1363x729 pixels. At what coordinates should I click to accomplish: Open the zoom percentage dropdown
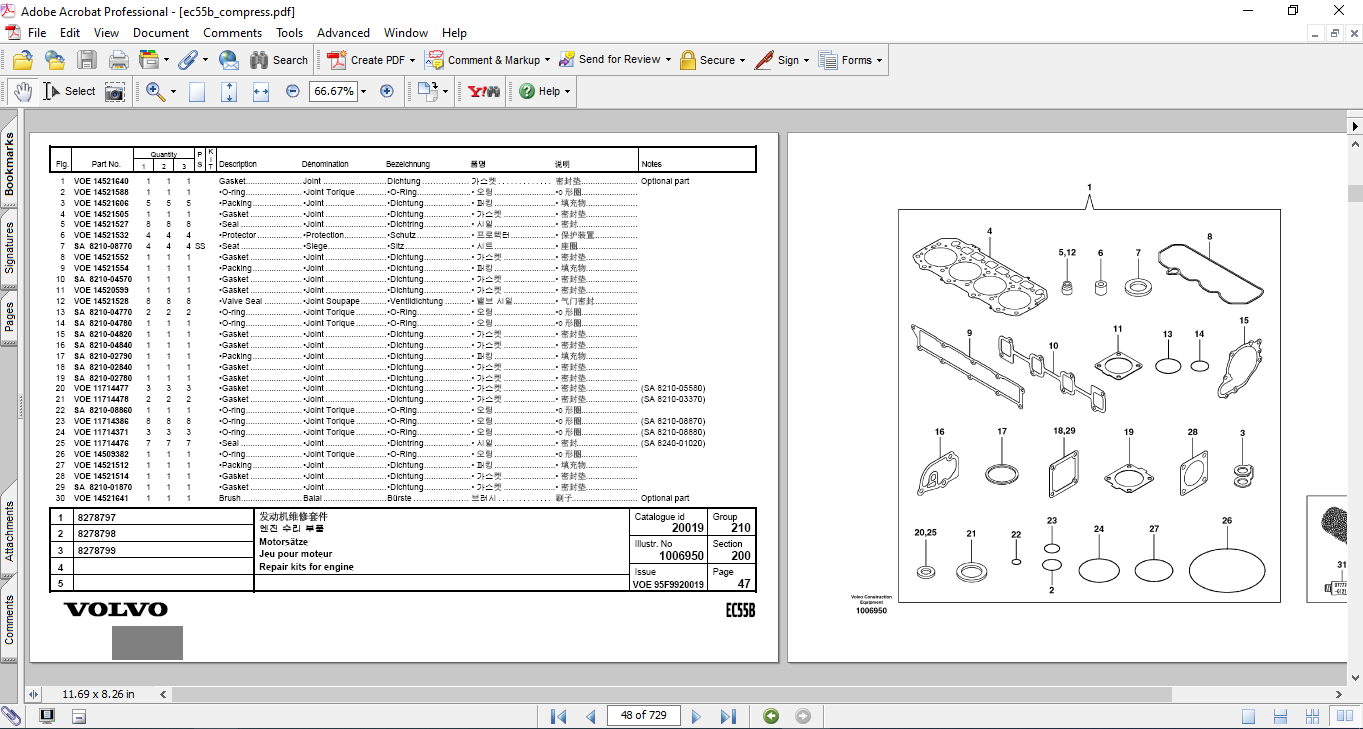(363, 91)
